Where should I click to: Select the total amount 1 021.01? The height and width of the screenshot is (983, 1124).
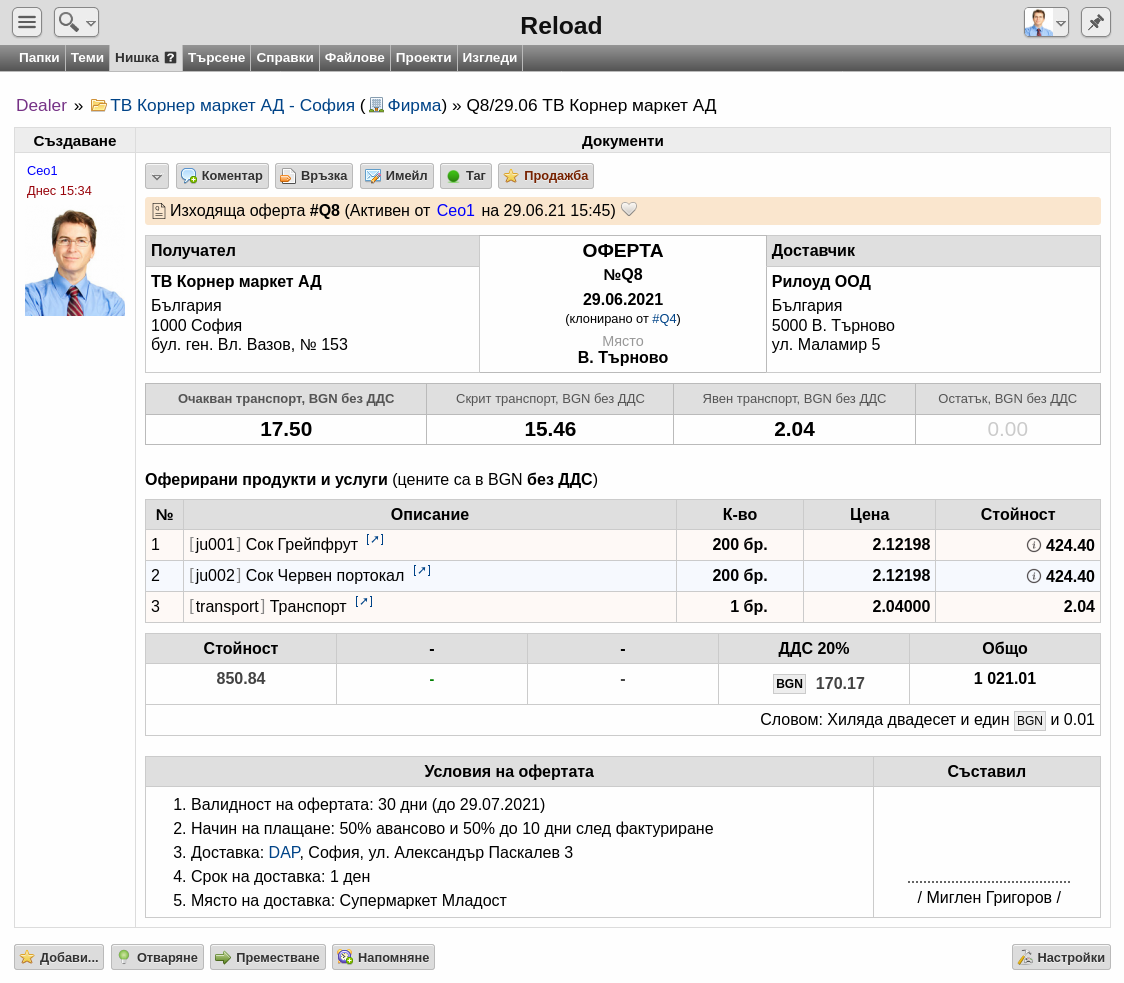[1004, 678]
